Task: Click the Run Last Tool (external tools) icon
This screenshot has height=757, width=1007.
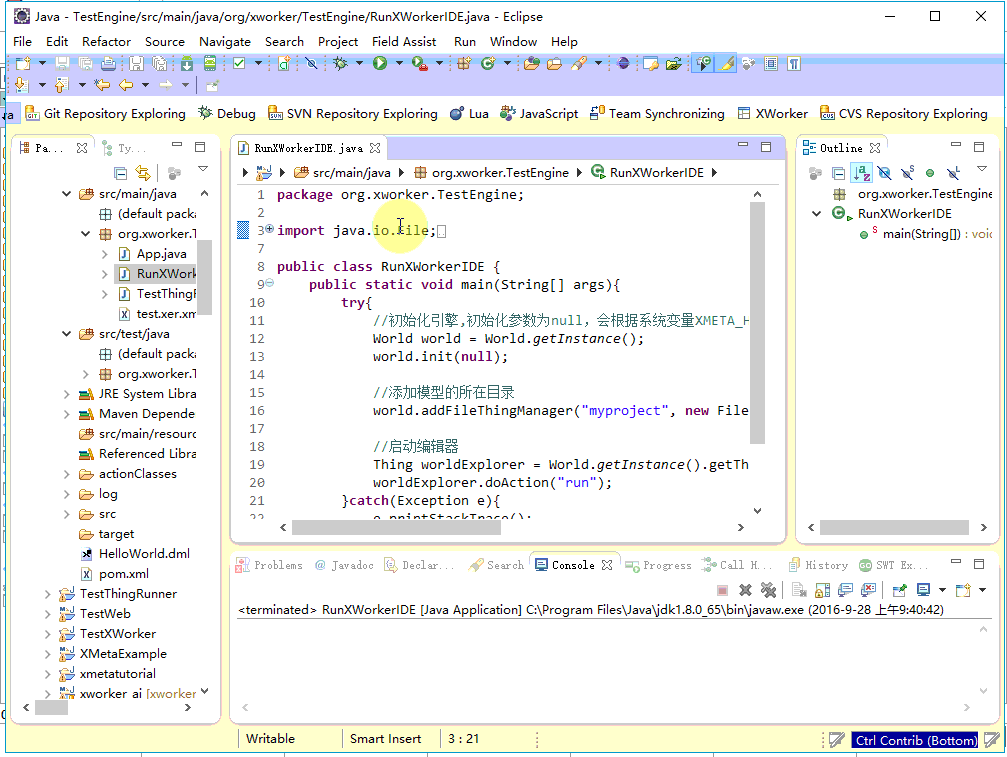Action: (x=419, y=63)
